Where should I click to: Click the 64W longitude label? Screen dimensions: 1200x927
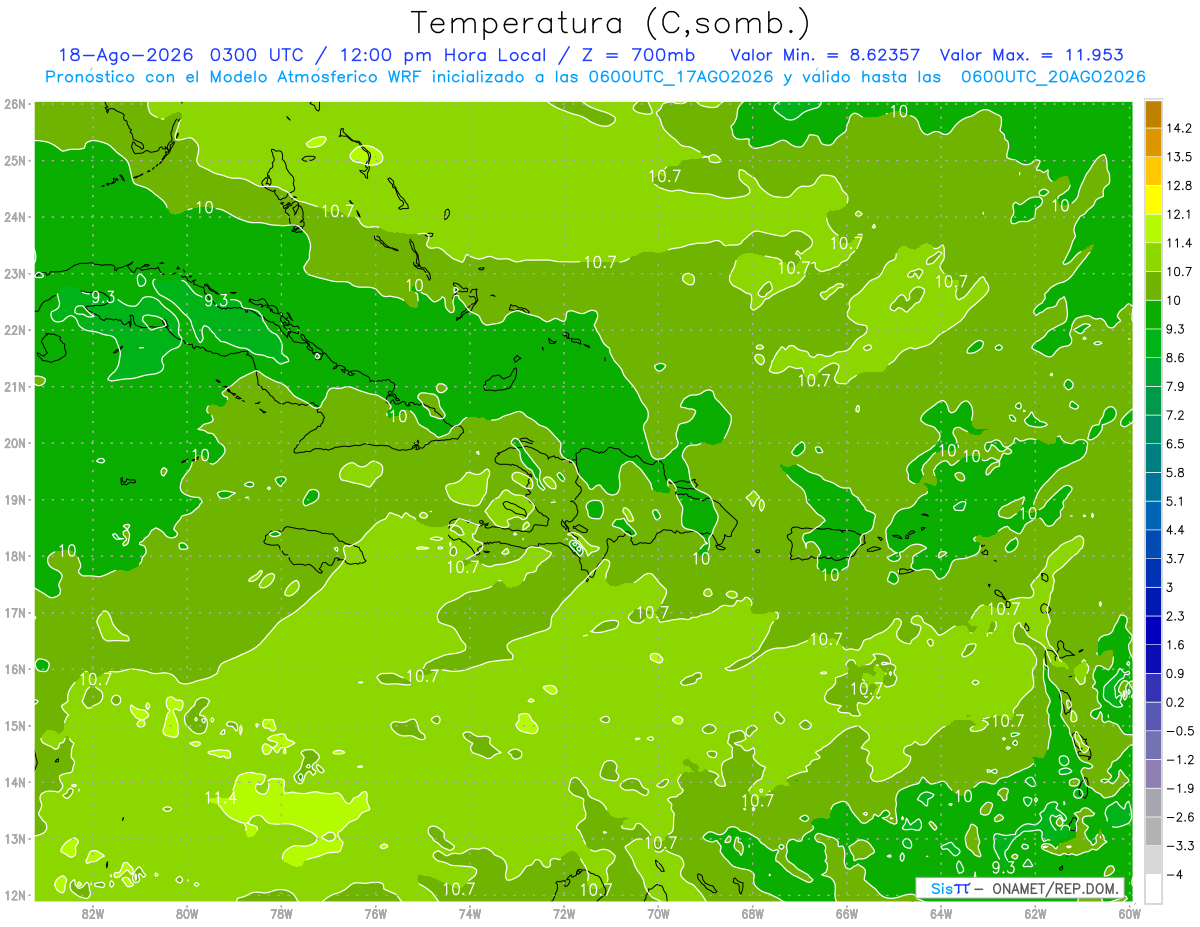[x=941, y=913]
